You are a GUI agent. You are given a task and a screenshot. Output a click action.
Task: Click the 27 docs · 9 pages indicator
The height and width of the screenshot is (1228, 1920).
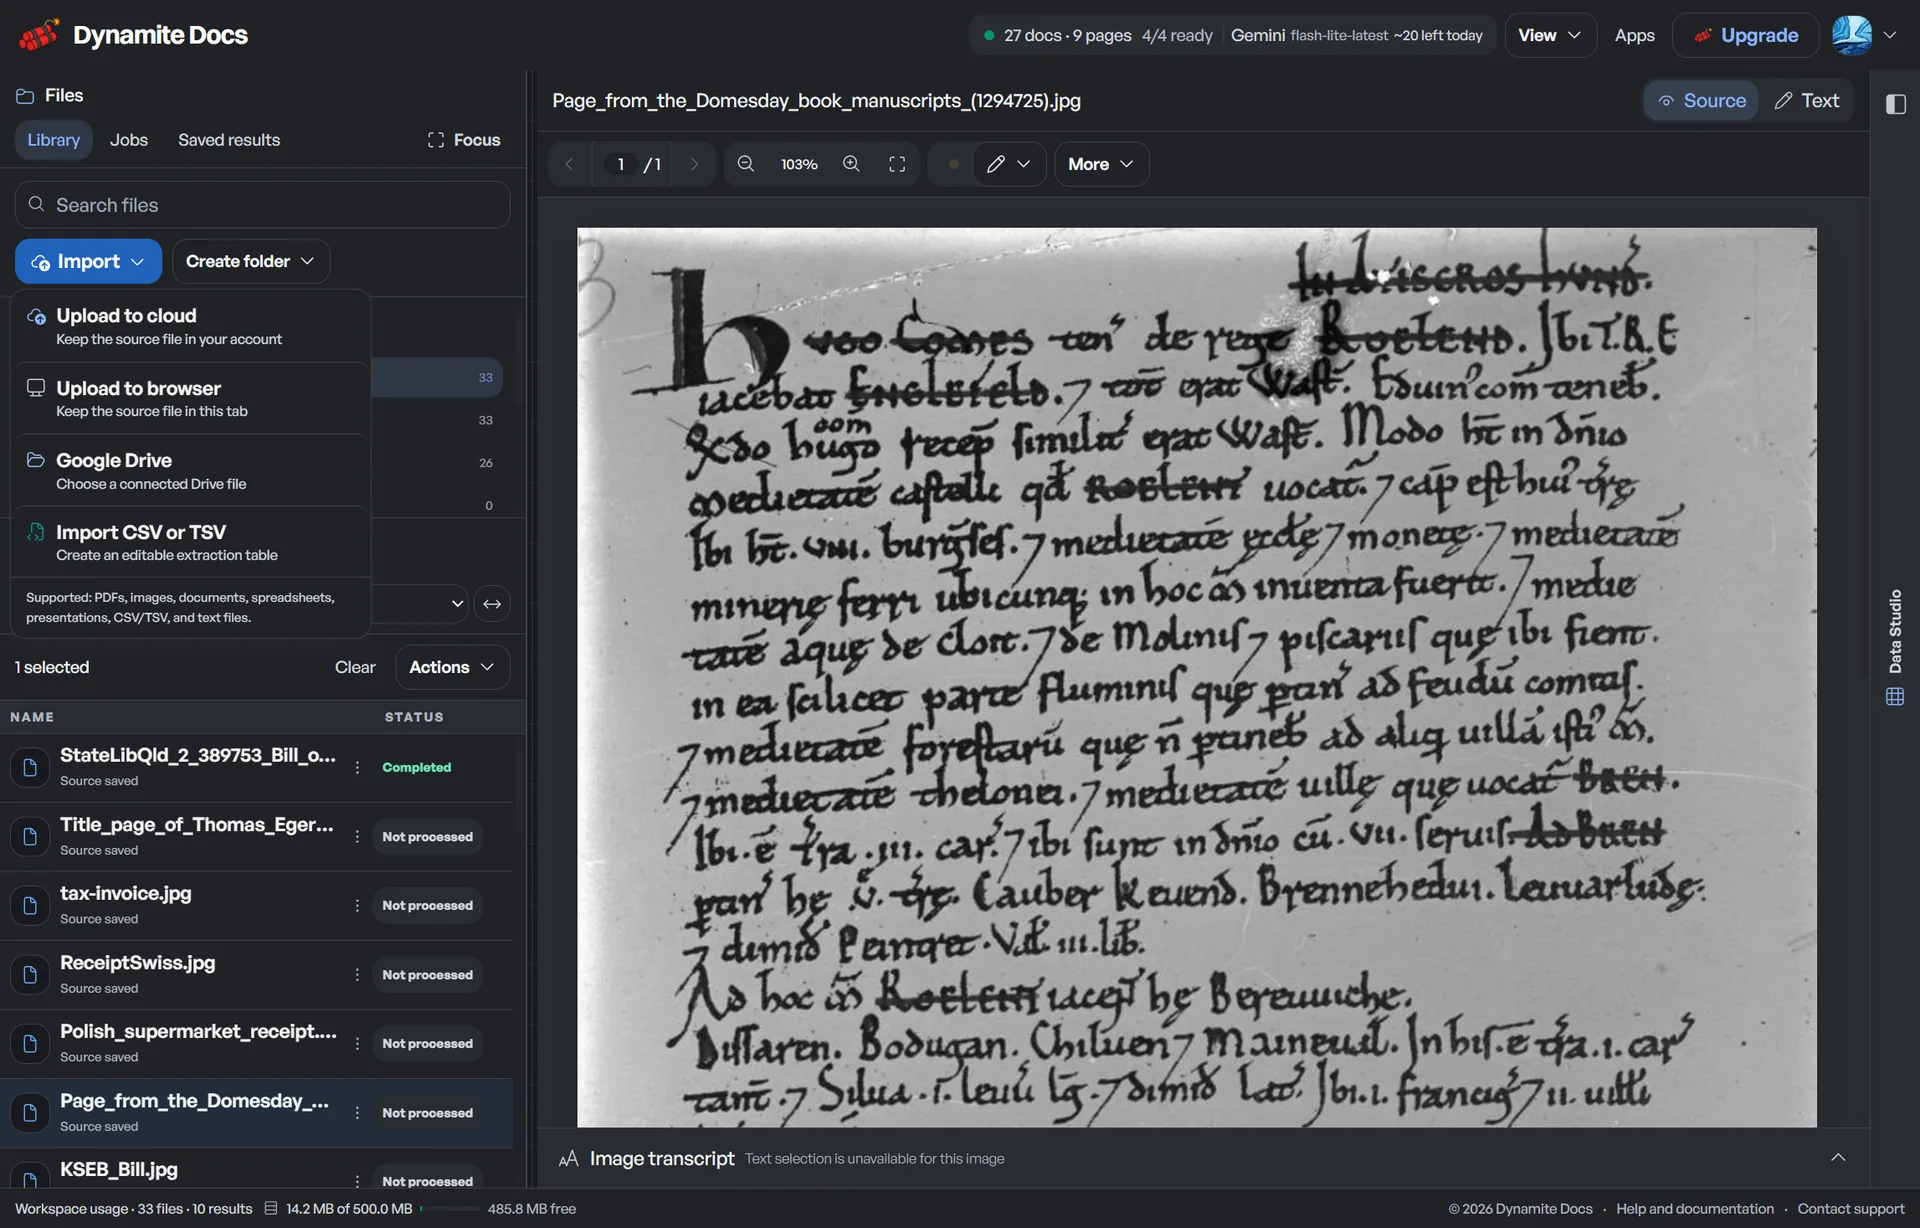[1067, 35]
